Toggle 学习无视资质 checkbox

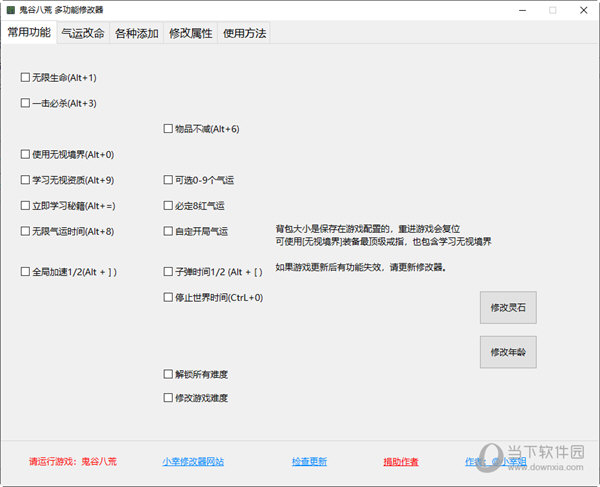[x=25, y=180]
